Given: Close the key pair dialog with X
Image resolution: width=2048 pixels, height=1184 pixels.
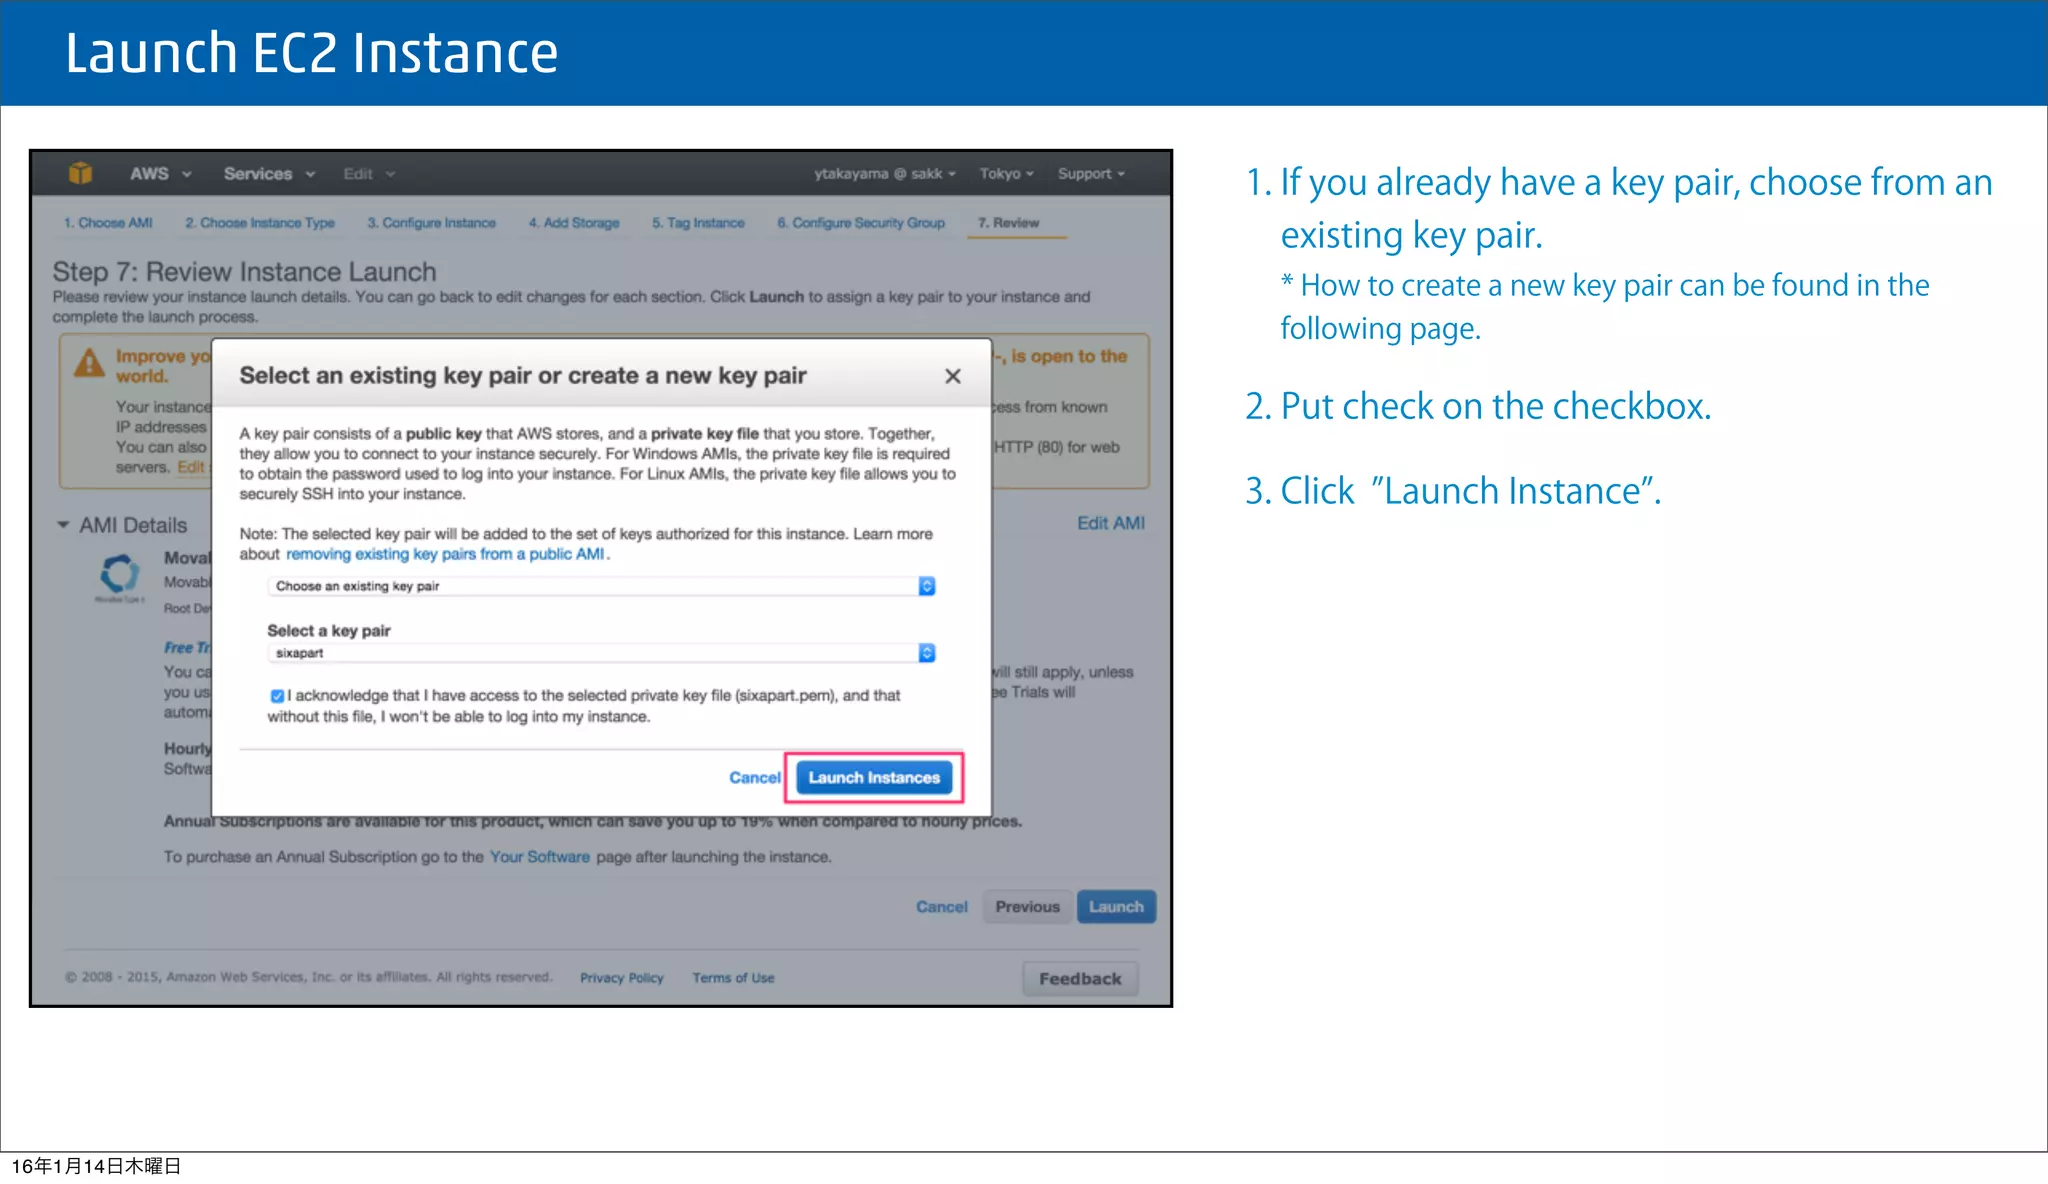Looking at the screenshot, I should click(x=953, y=376).
